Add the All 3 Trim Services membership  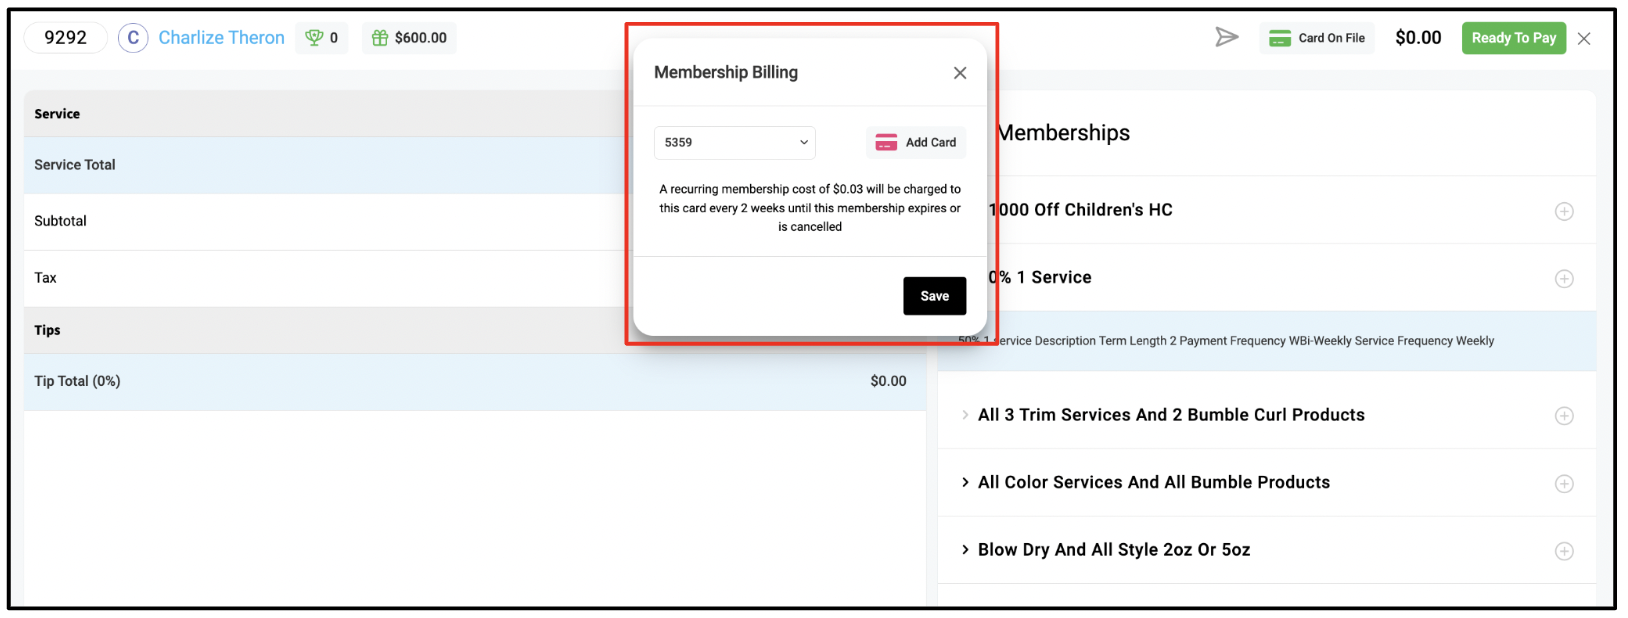pos(1564,415)
